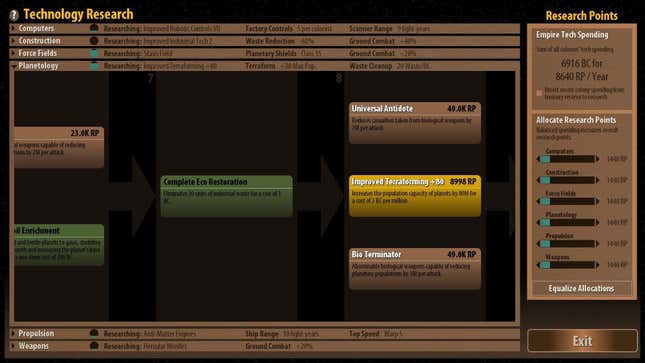Decrease Computers allocation with left arrow
This screenshot has height=363, width=645.
click(538, 159)
